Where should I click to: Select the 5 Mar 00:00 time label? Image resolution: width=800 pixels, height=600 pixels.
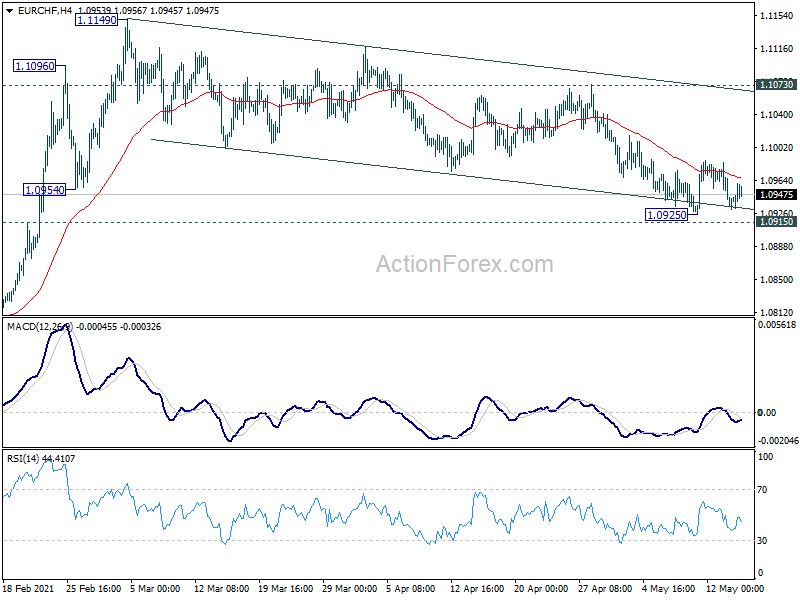(x=155, y=589)
